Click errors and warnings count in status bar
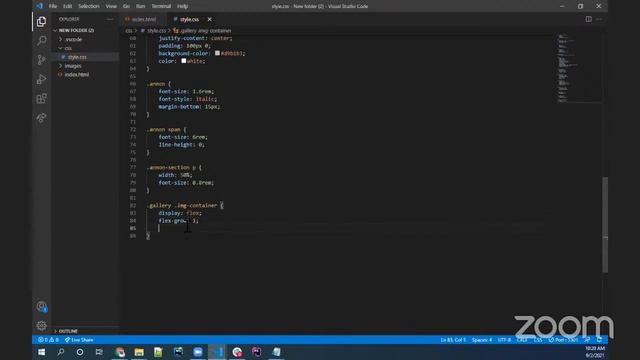This screenshot has width=640, height=360. pyautogui.click(x=48, y=340)
